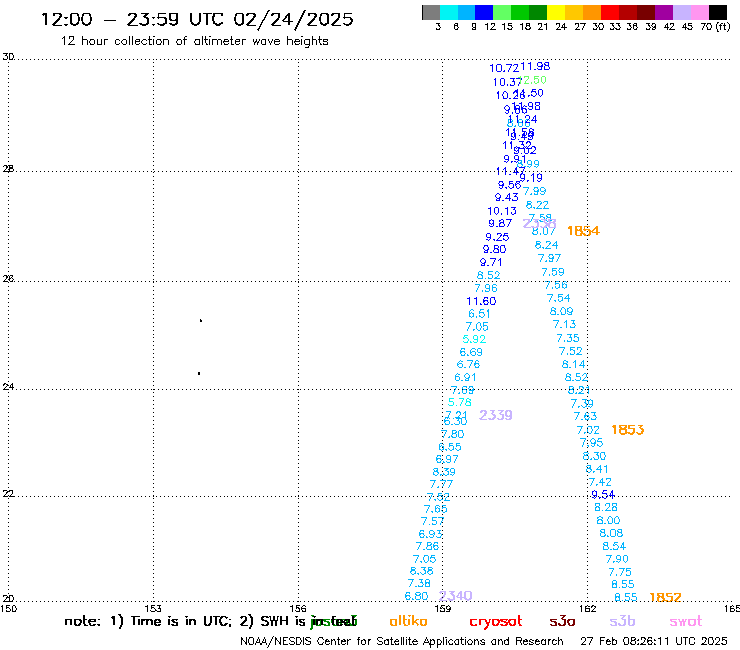Click the altika time label 1853
Image resolution: width=740 pixels, height=650 pixels.
627,430
